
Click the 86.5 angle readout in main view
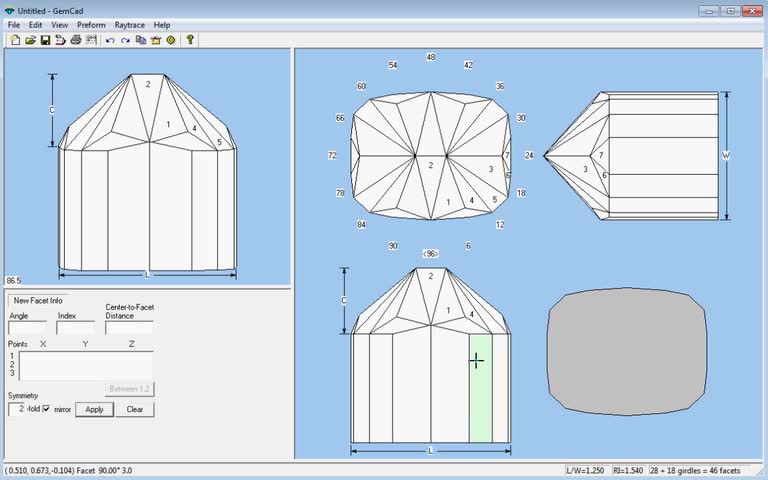click(x=14, y=281)
